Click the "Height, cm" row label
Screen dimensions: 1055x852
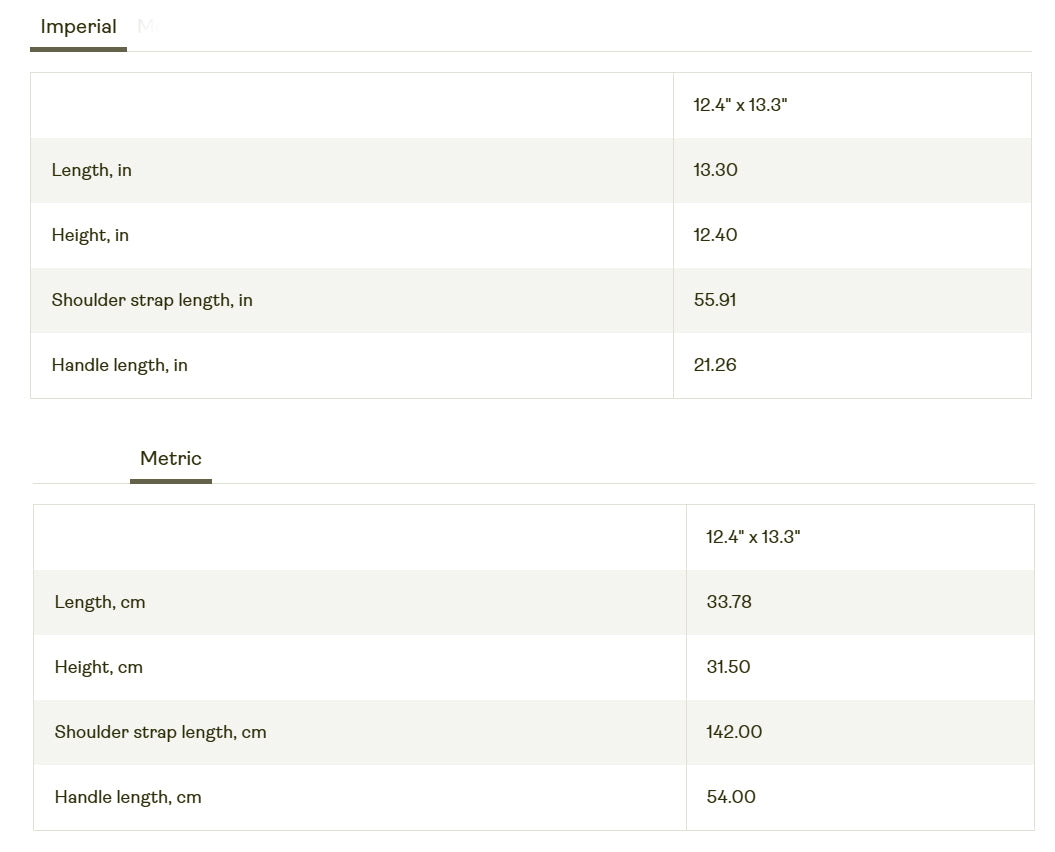99,667
